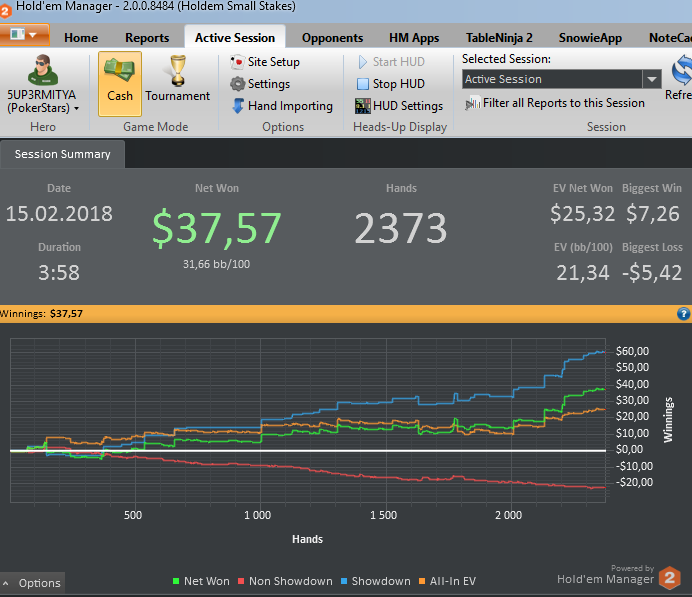Open the Selected Session dropdown

[x=652, y=79]
